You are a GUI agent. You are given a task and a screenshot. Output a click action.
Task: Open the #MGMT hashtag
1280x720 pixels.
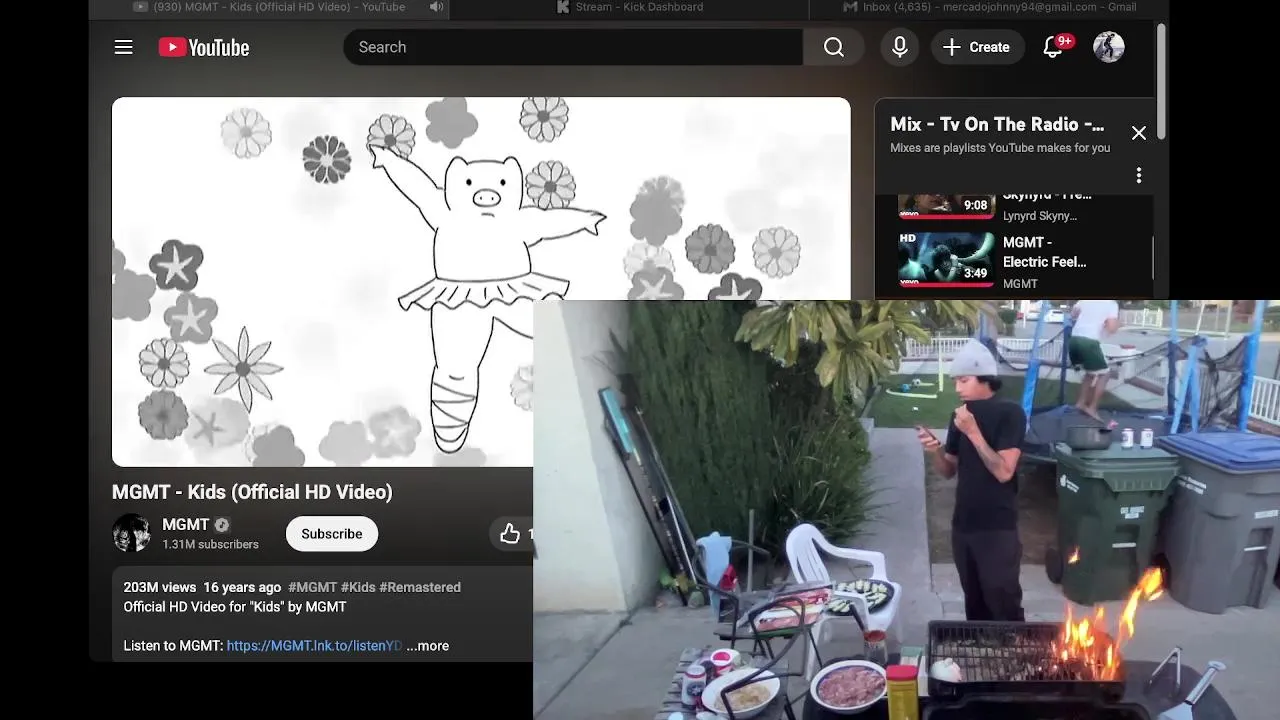[x=312, y=588]
